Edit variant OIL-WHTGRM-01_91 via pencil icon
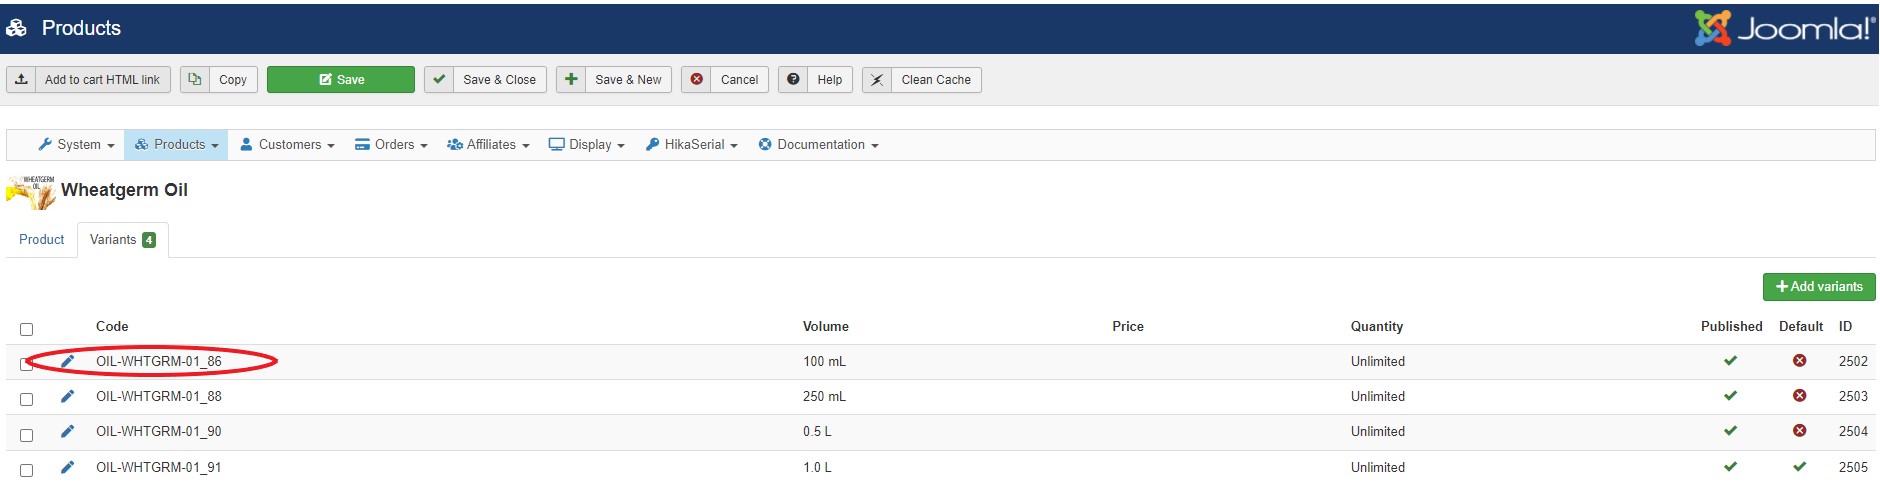The width and height of the screenshot is (1880, 504). pos(68,467)
